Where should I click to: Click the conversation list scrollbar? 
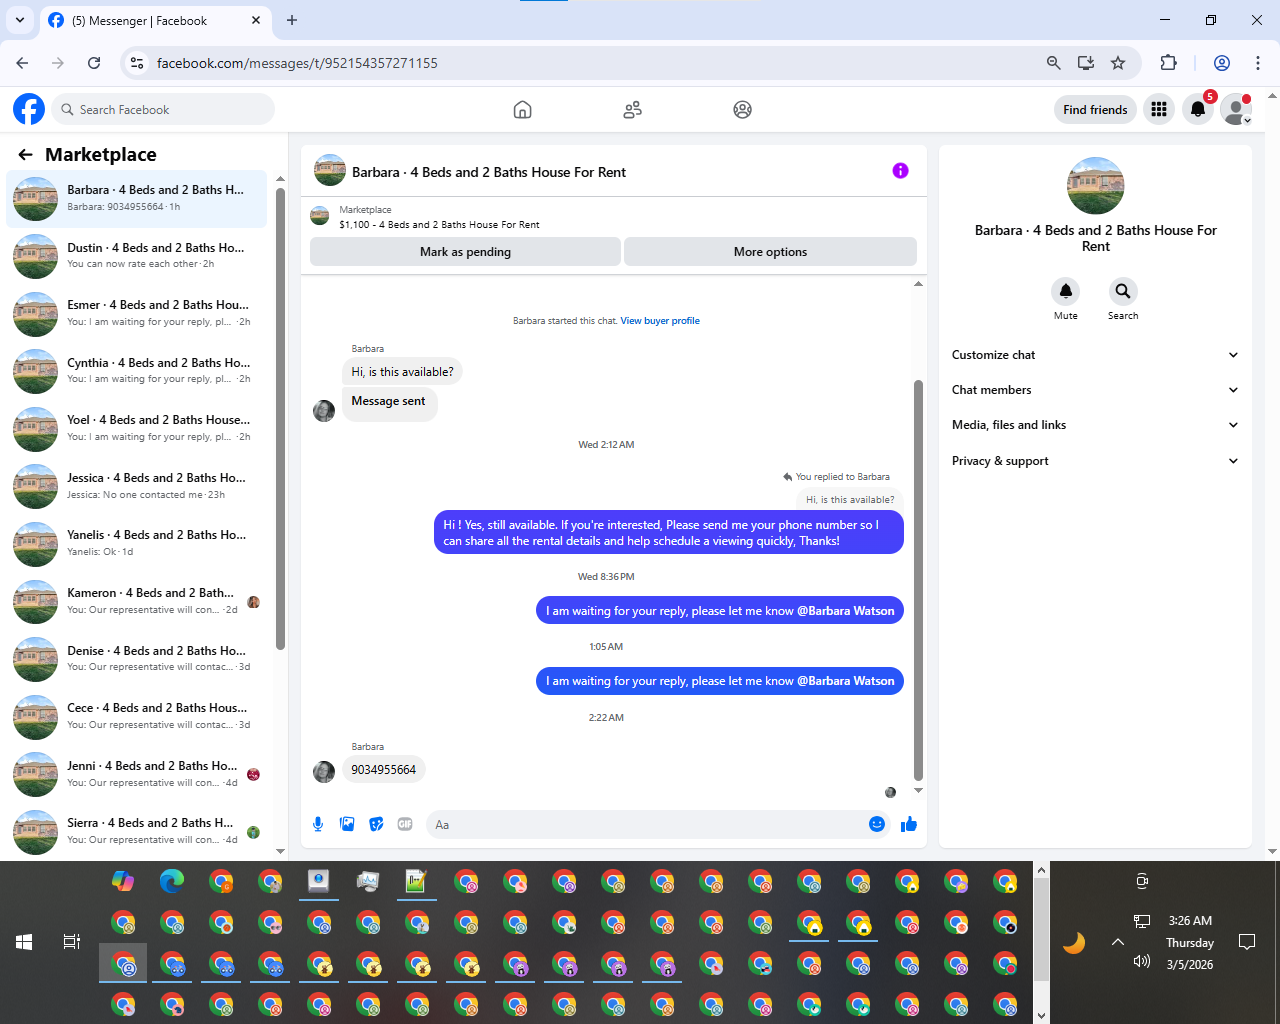tap(280, 420)
